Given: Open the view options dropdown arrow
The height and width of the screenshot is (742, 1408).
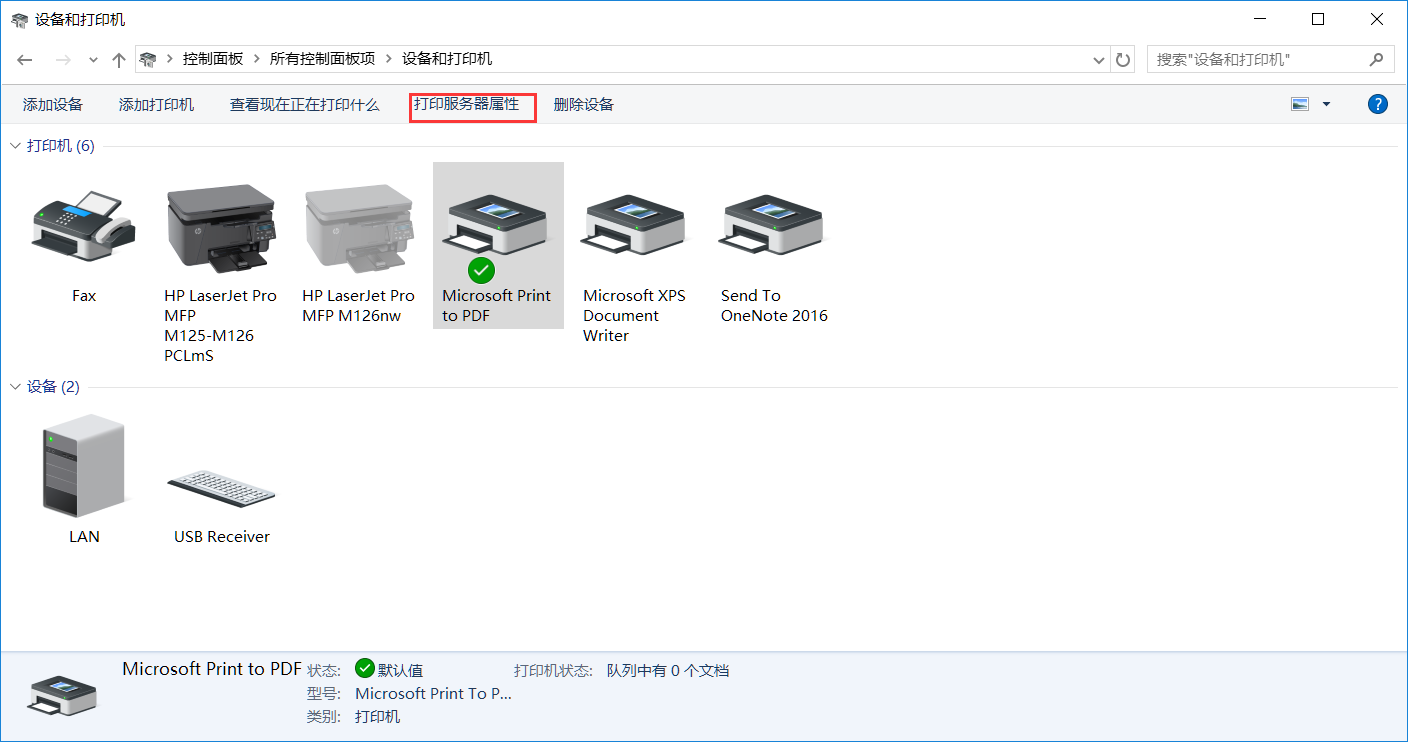Looking at the screenshot, I should click(1327, 104).
